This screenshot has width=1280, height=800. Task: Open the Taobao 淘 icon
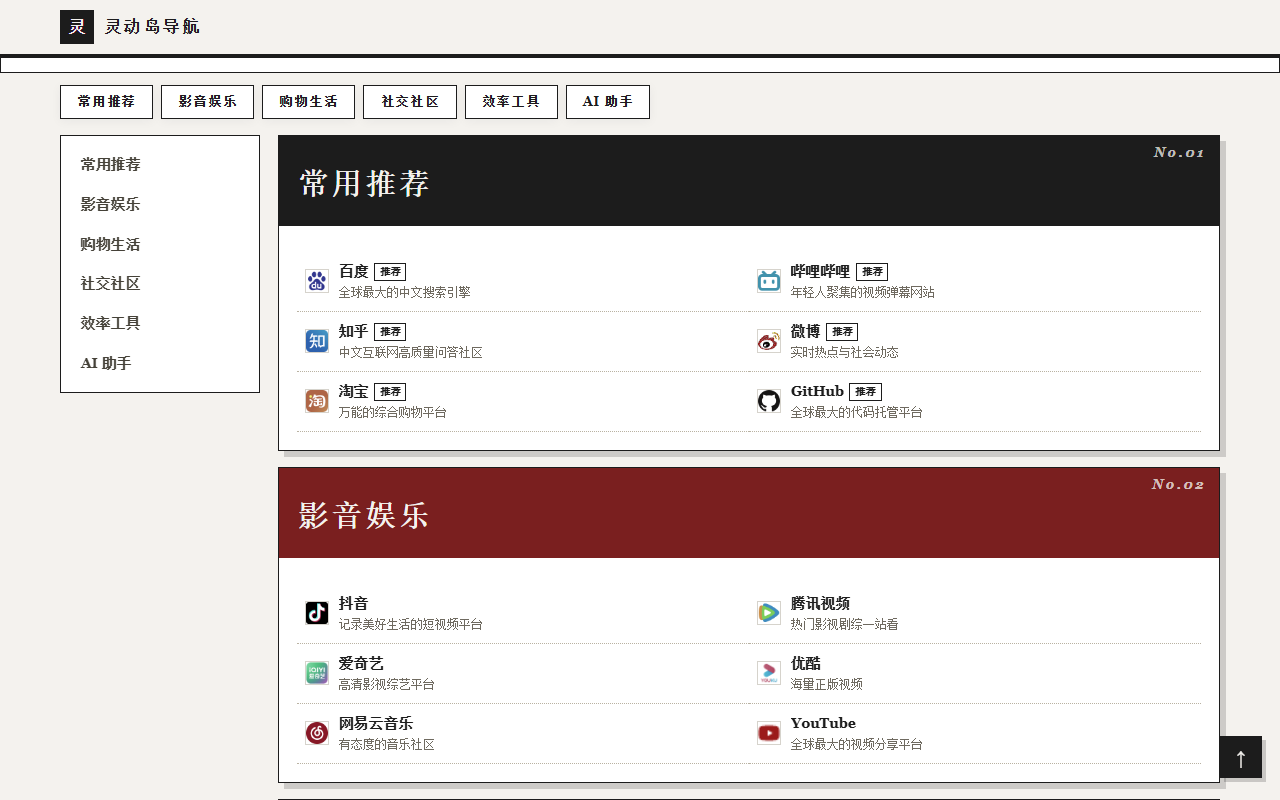(317, 401)
